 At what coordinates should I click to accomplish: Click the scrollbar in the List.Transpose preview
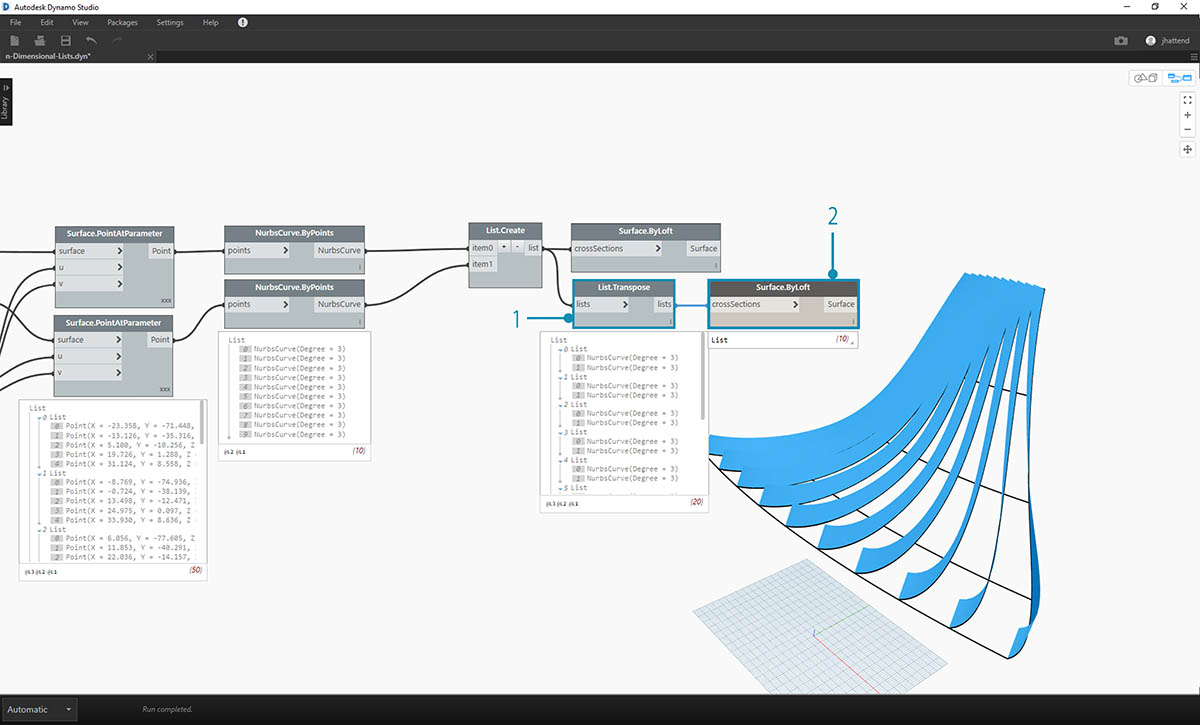tap(704, 380)
